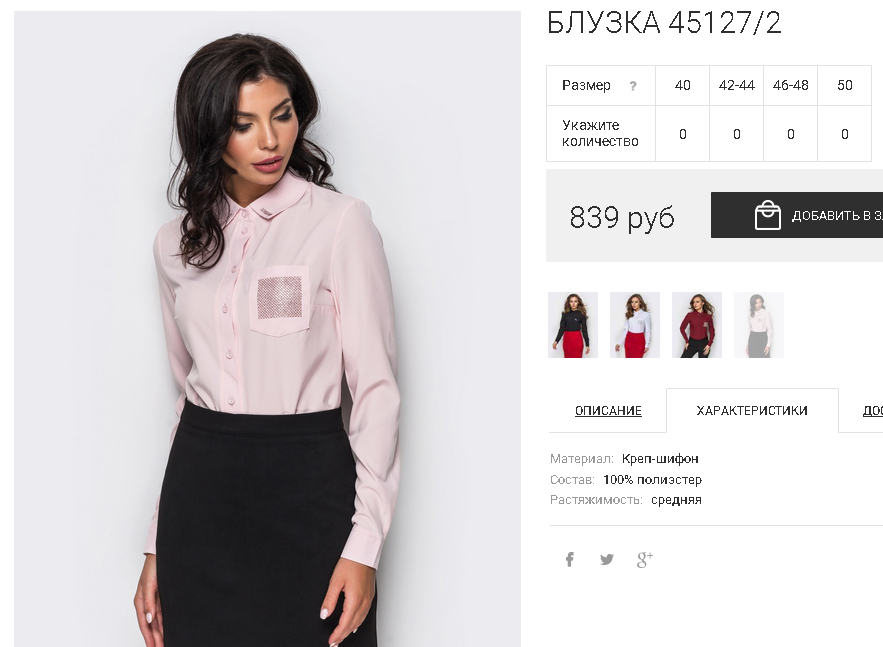This screenshot has height=647, width=883.
Task: Set quantity for size 50
Action: [x=845, y=134]
